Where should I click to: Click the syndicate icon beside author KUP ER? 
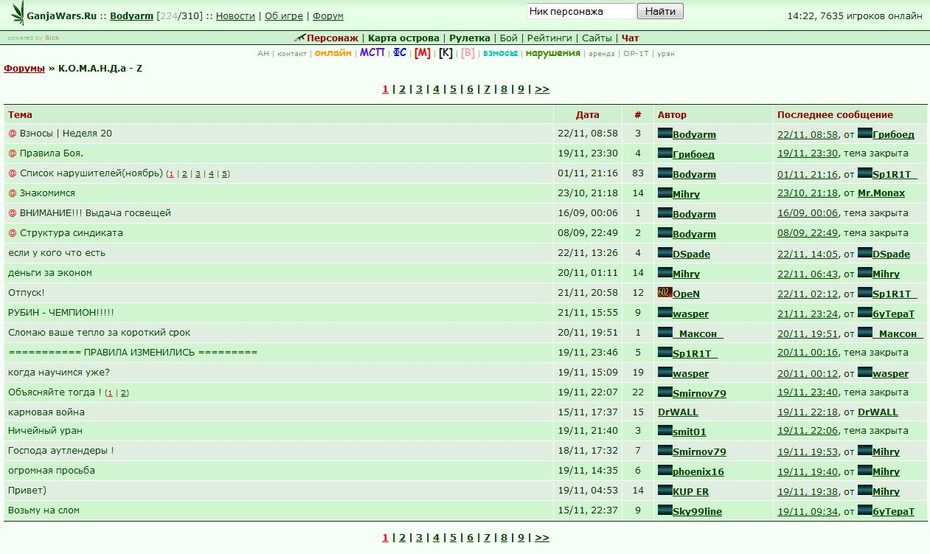(x=664, y=491)
